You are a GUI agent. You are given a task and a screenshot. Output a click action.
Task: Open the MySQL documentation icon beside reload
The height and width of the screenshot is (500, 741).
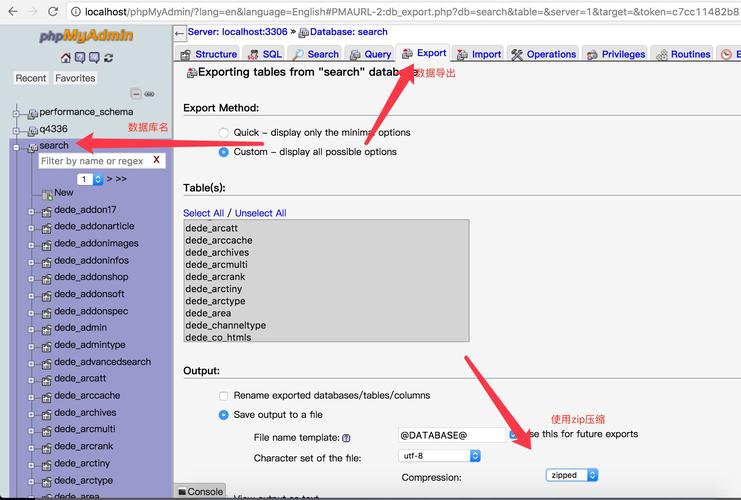point(95,58)
